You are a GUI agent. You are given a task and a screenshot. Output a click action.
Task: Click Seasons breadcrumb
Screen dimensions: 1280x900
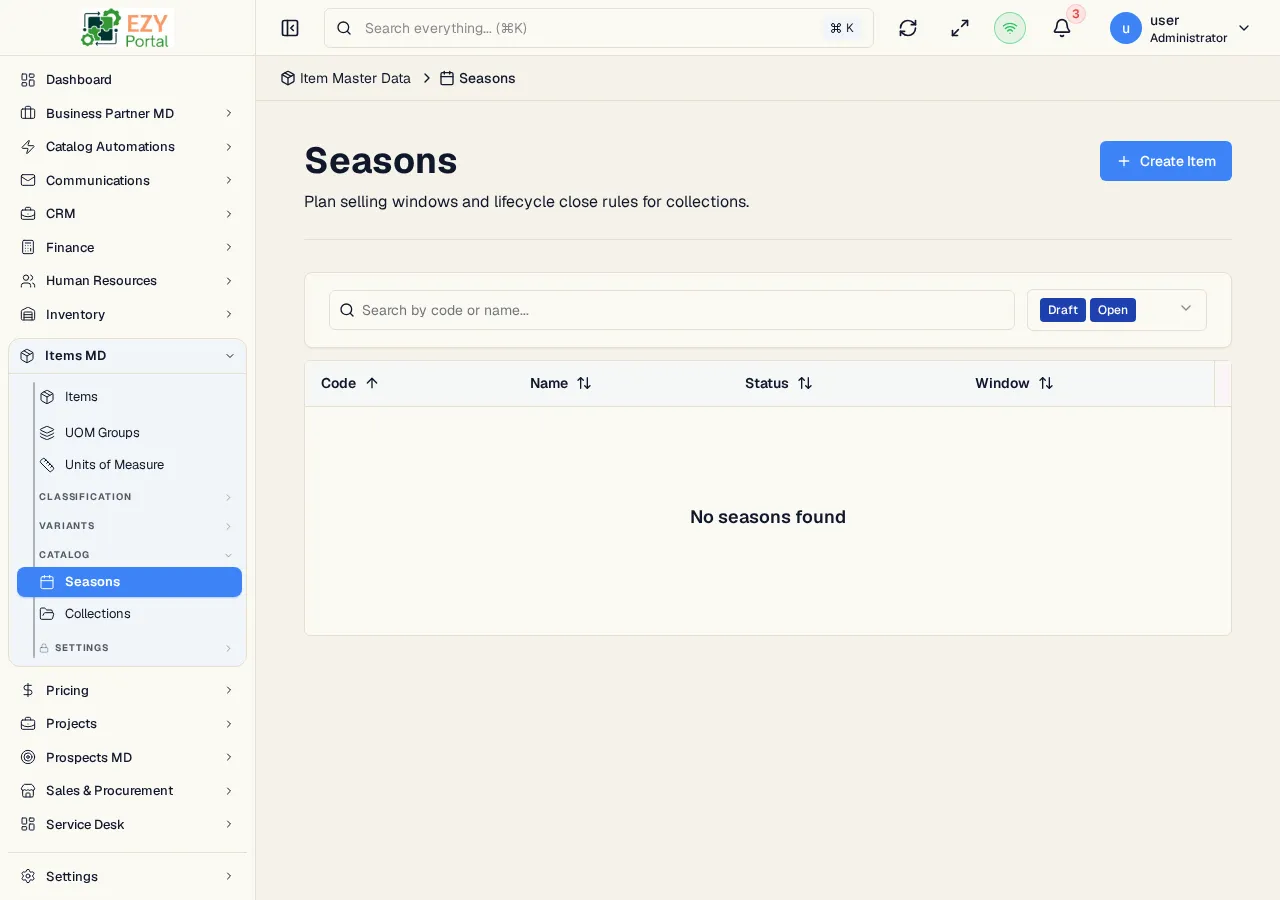[x=478, y=78]
